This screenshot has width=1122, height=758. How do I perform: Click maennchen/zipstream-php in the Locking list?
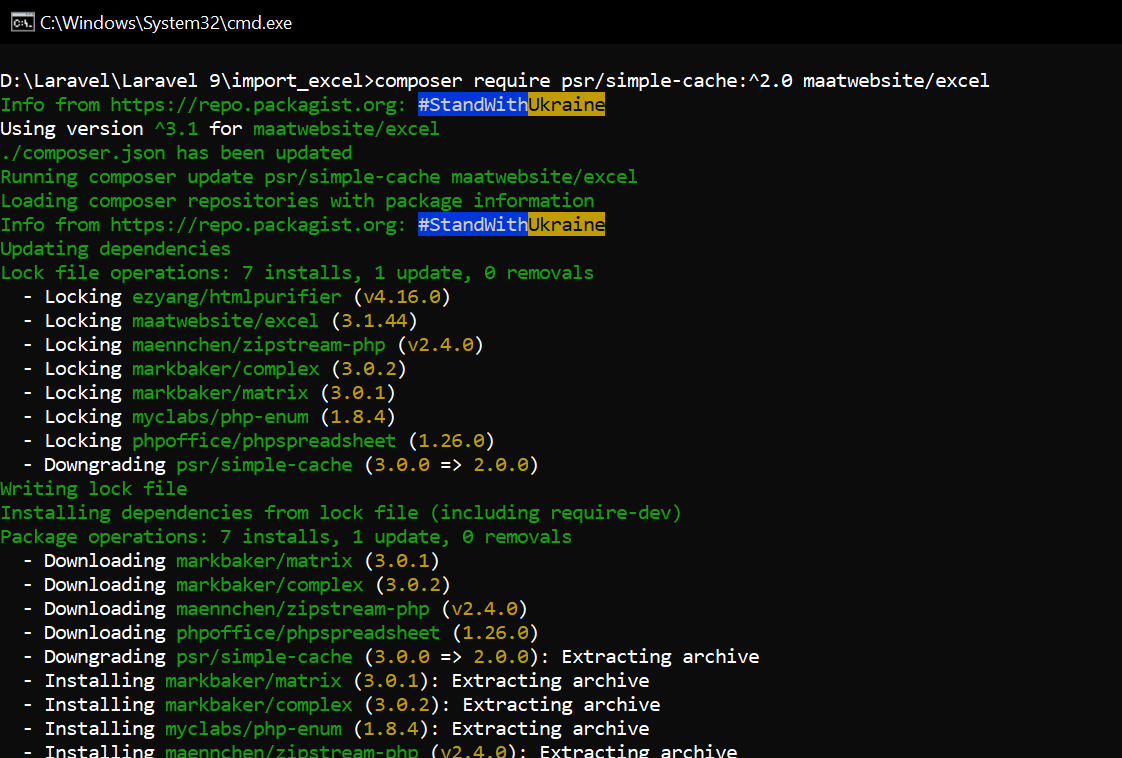pyautogui.click(x=258, y=345)
